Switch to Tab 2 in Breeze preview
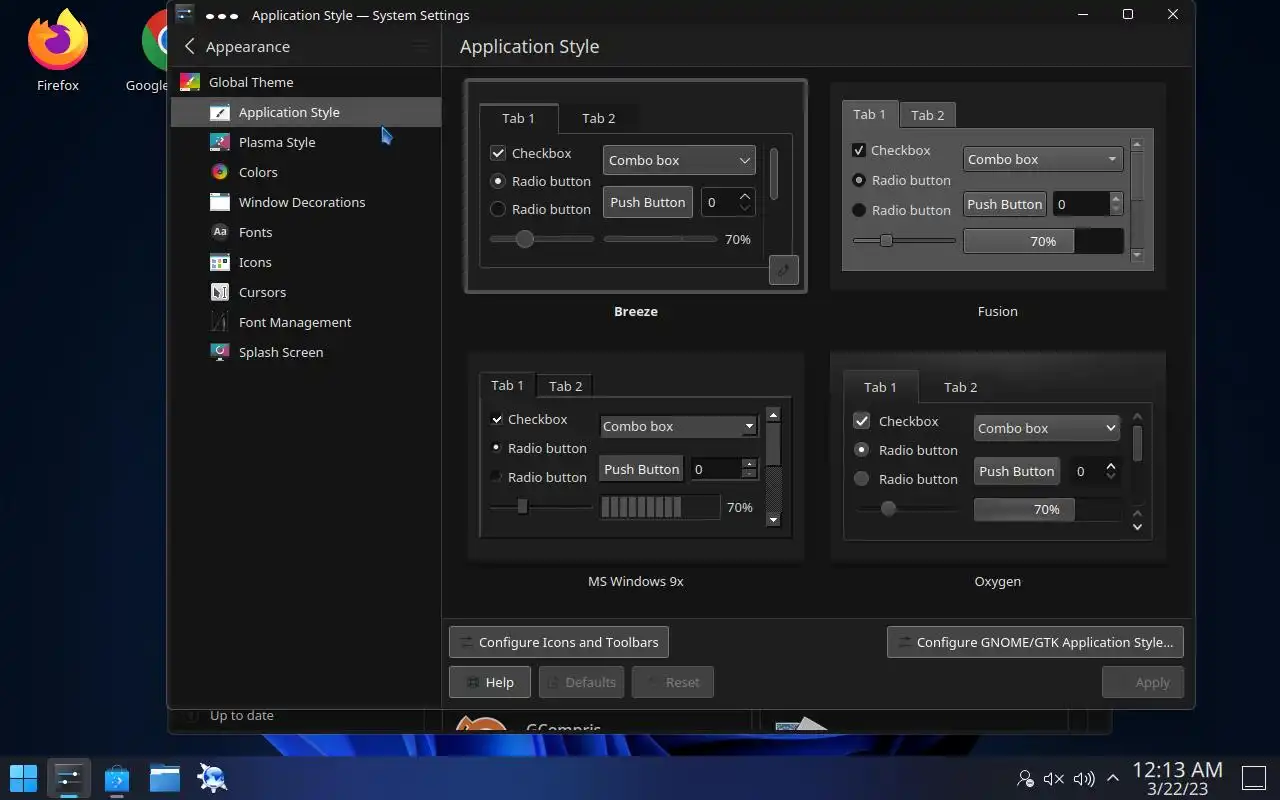Screen dimensions: 1280x800 tap(598, 118)
